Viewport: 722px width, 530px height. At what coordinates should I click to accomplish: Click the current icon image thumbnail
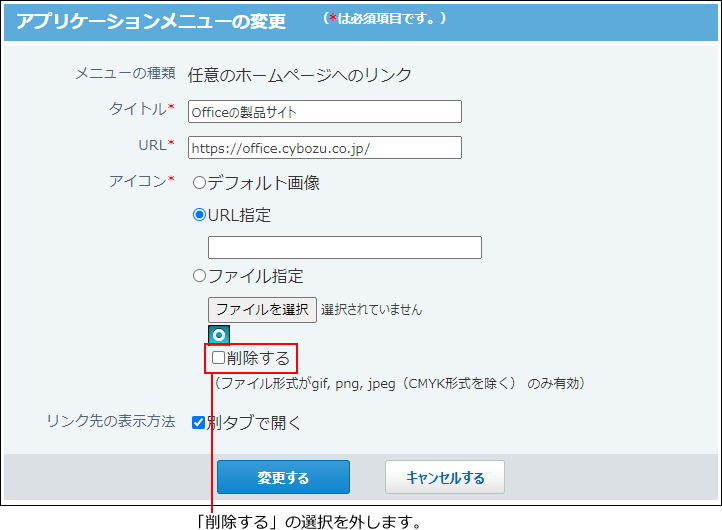[219, 335]
